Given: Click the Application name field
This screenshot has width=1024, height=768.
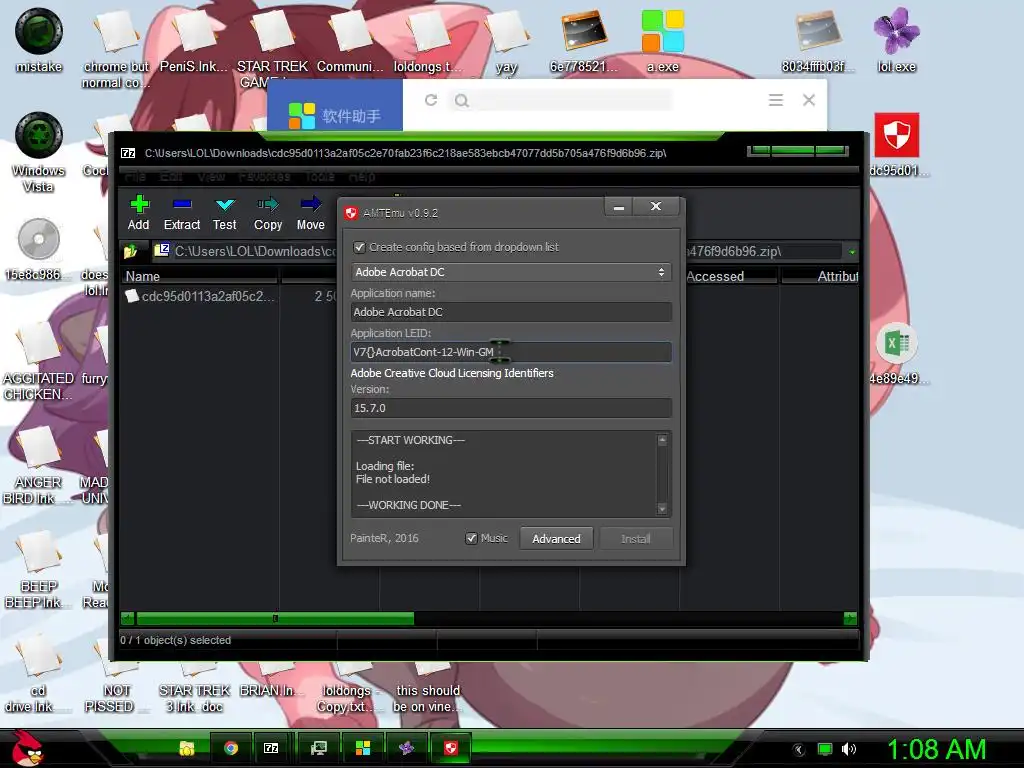Looking at the screenshot, I should 511,312.
